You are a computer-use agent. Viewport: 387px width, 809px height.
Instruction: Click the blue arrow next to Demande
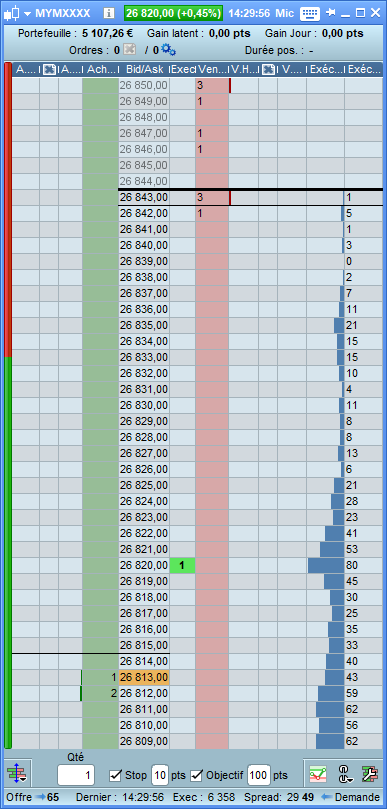click(x=326, y=797)
